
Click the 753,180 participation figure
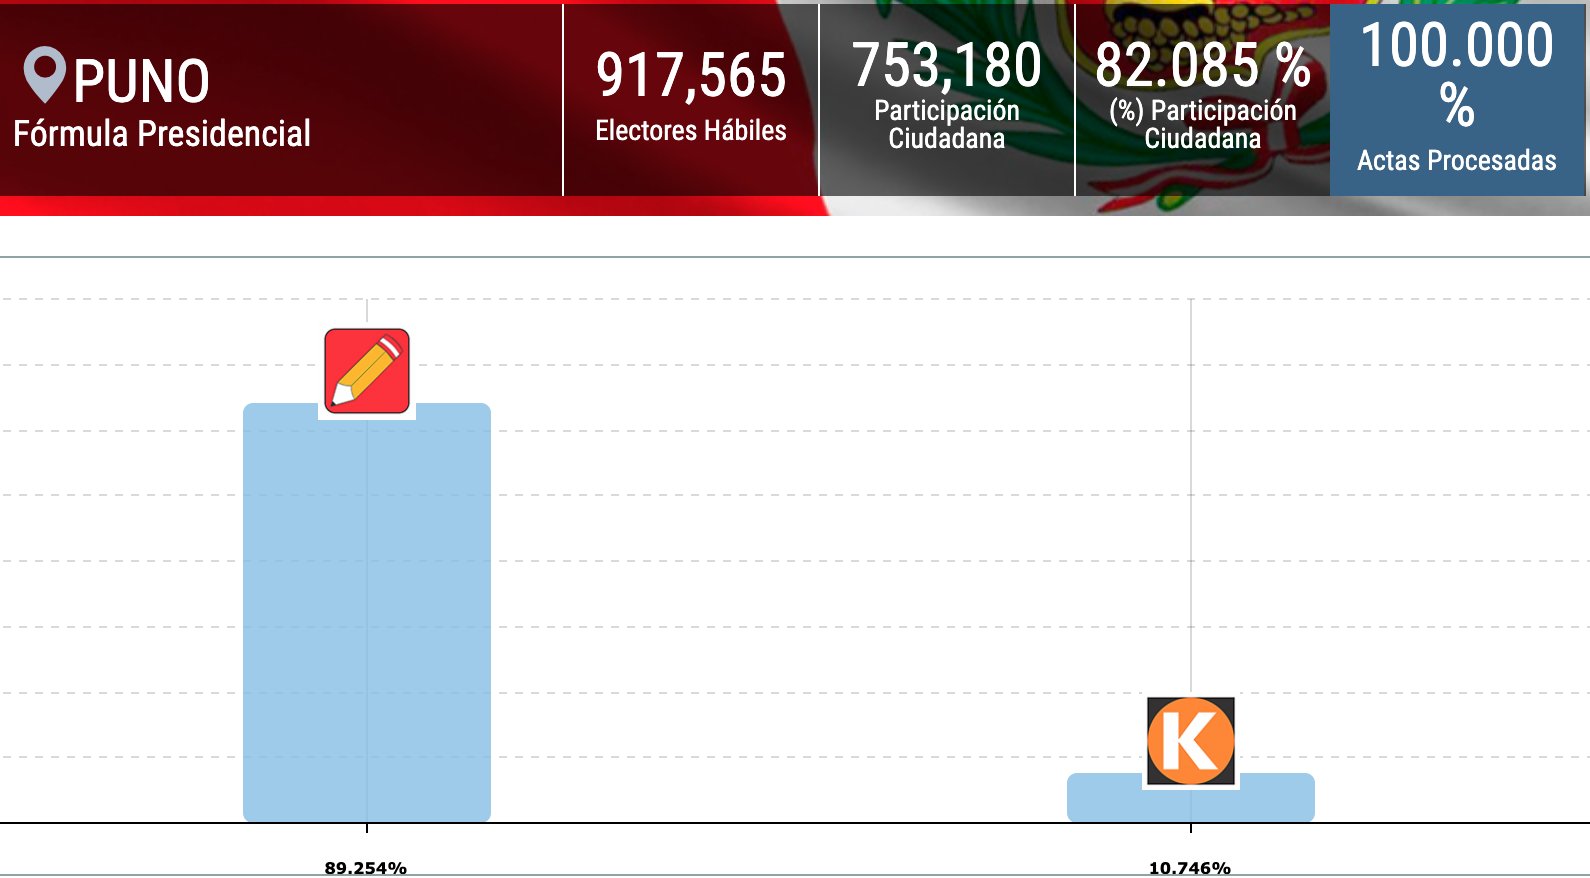[947, 66]
